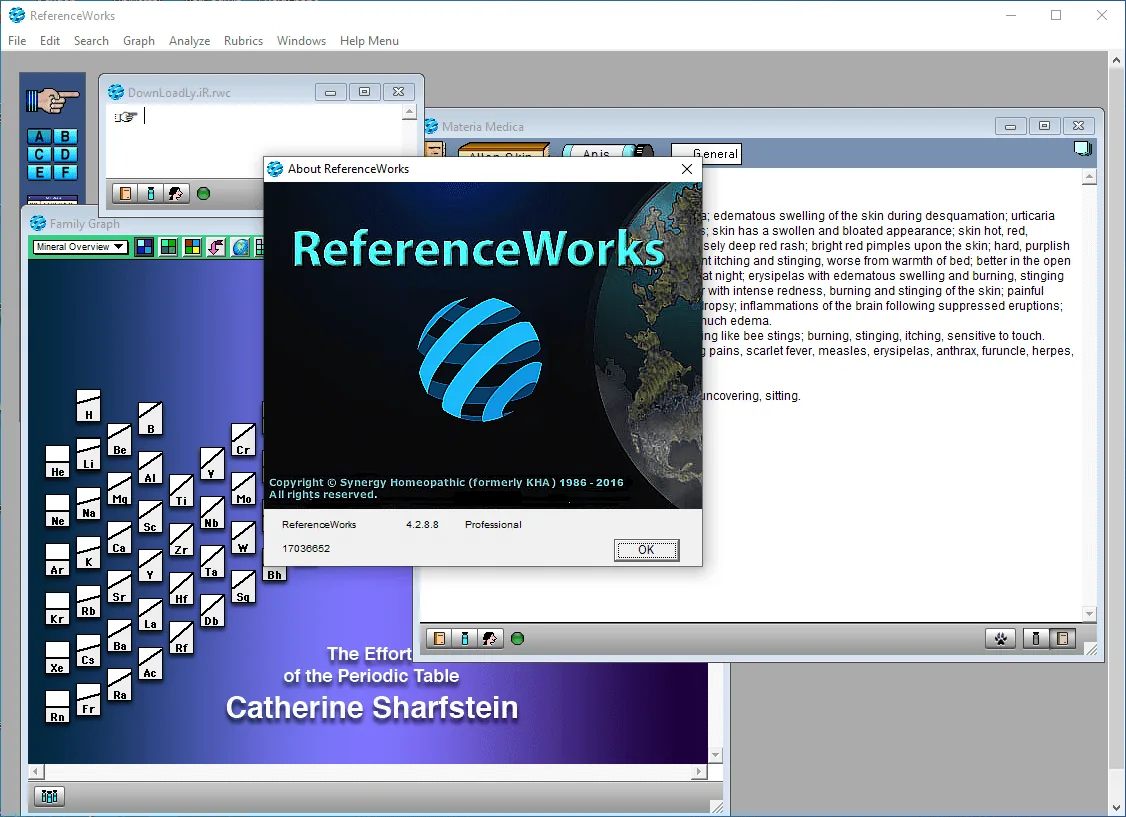This screenshot has height=817, width=1126.
Task: Click the person's head icon in DownLoadLy.iR.rwc window
Action: [175, 193]
